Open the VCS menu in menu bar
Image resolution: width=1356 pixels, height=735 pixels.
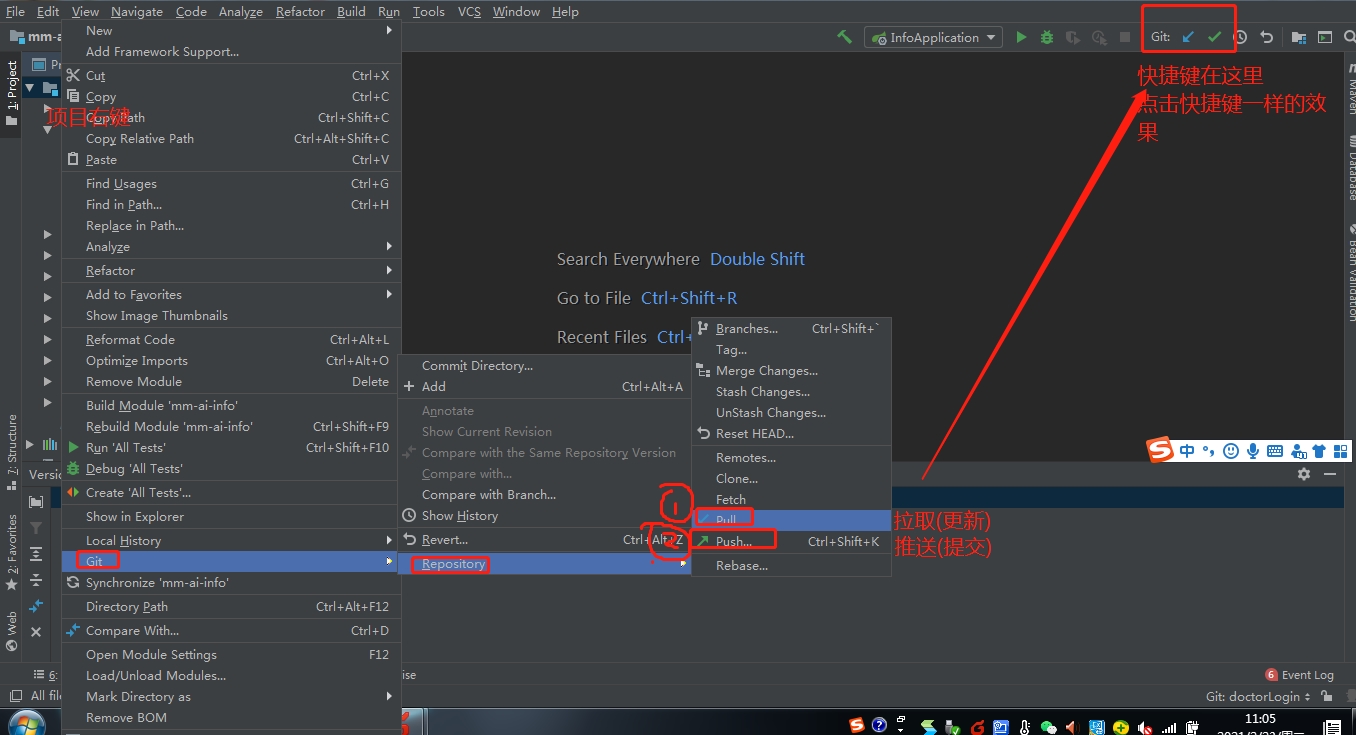pyautogui.click(x=469, y=12)
